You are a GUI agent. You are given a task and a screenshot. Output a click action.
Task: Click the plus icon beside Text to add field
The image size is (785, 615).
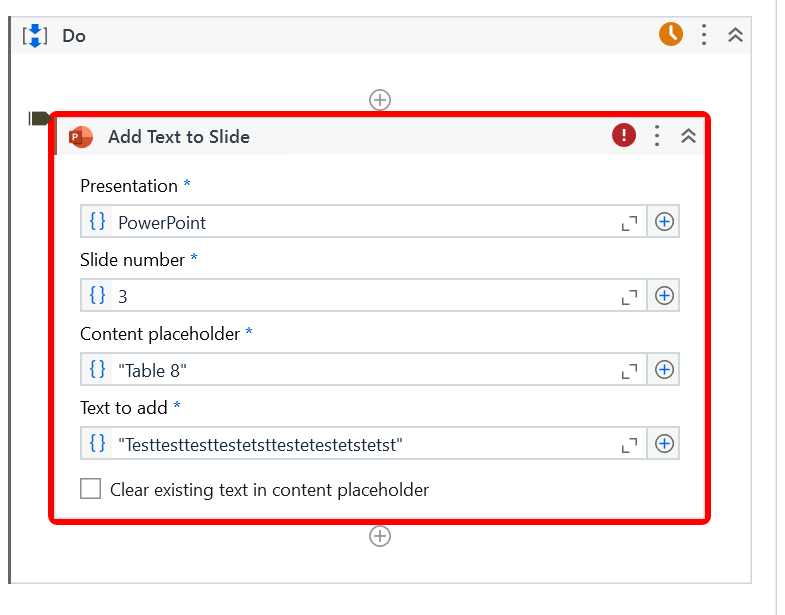(x=664, y=443)
